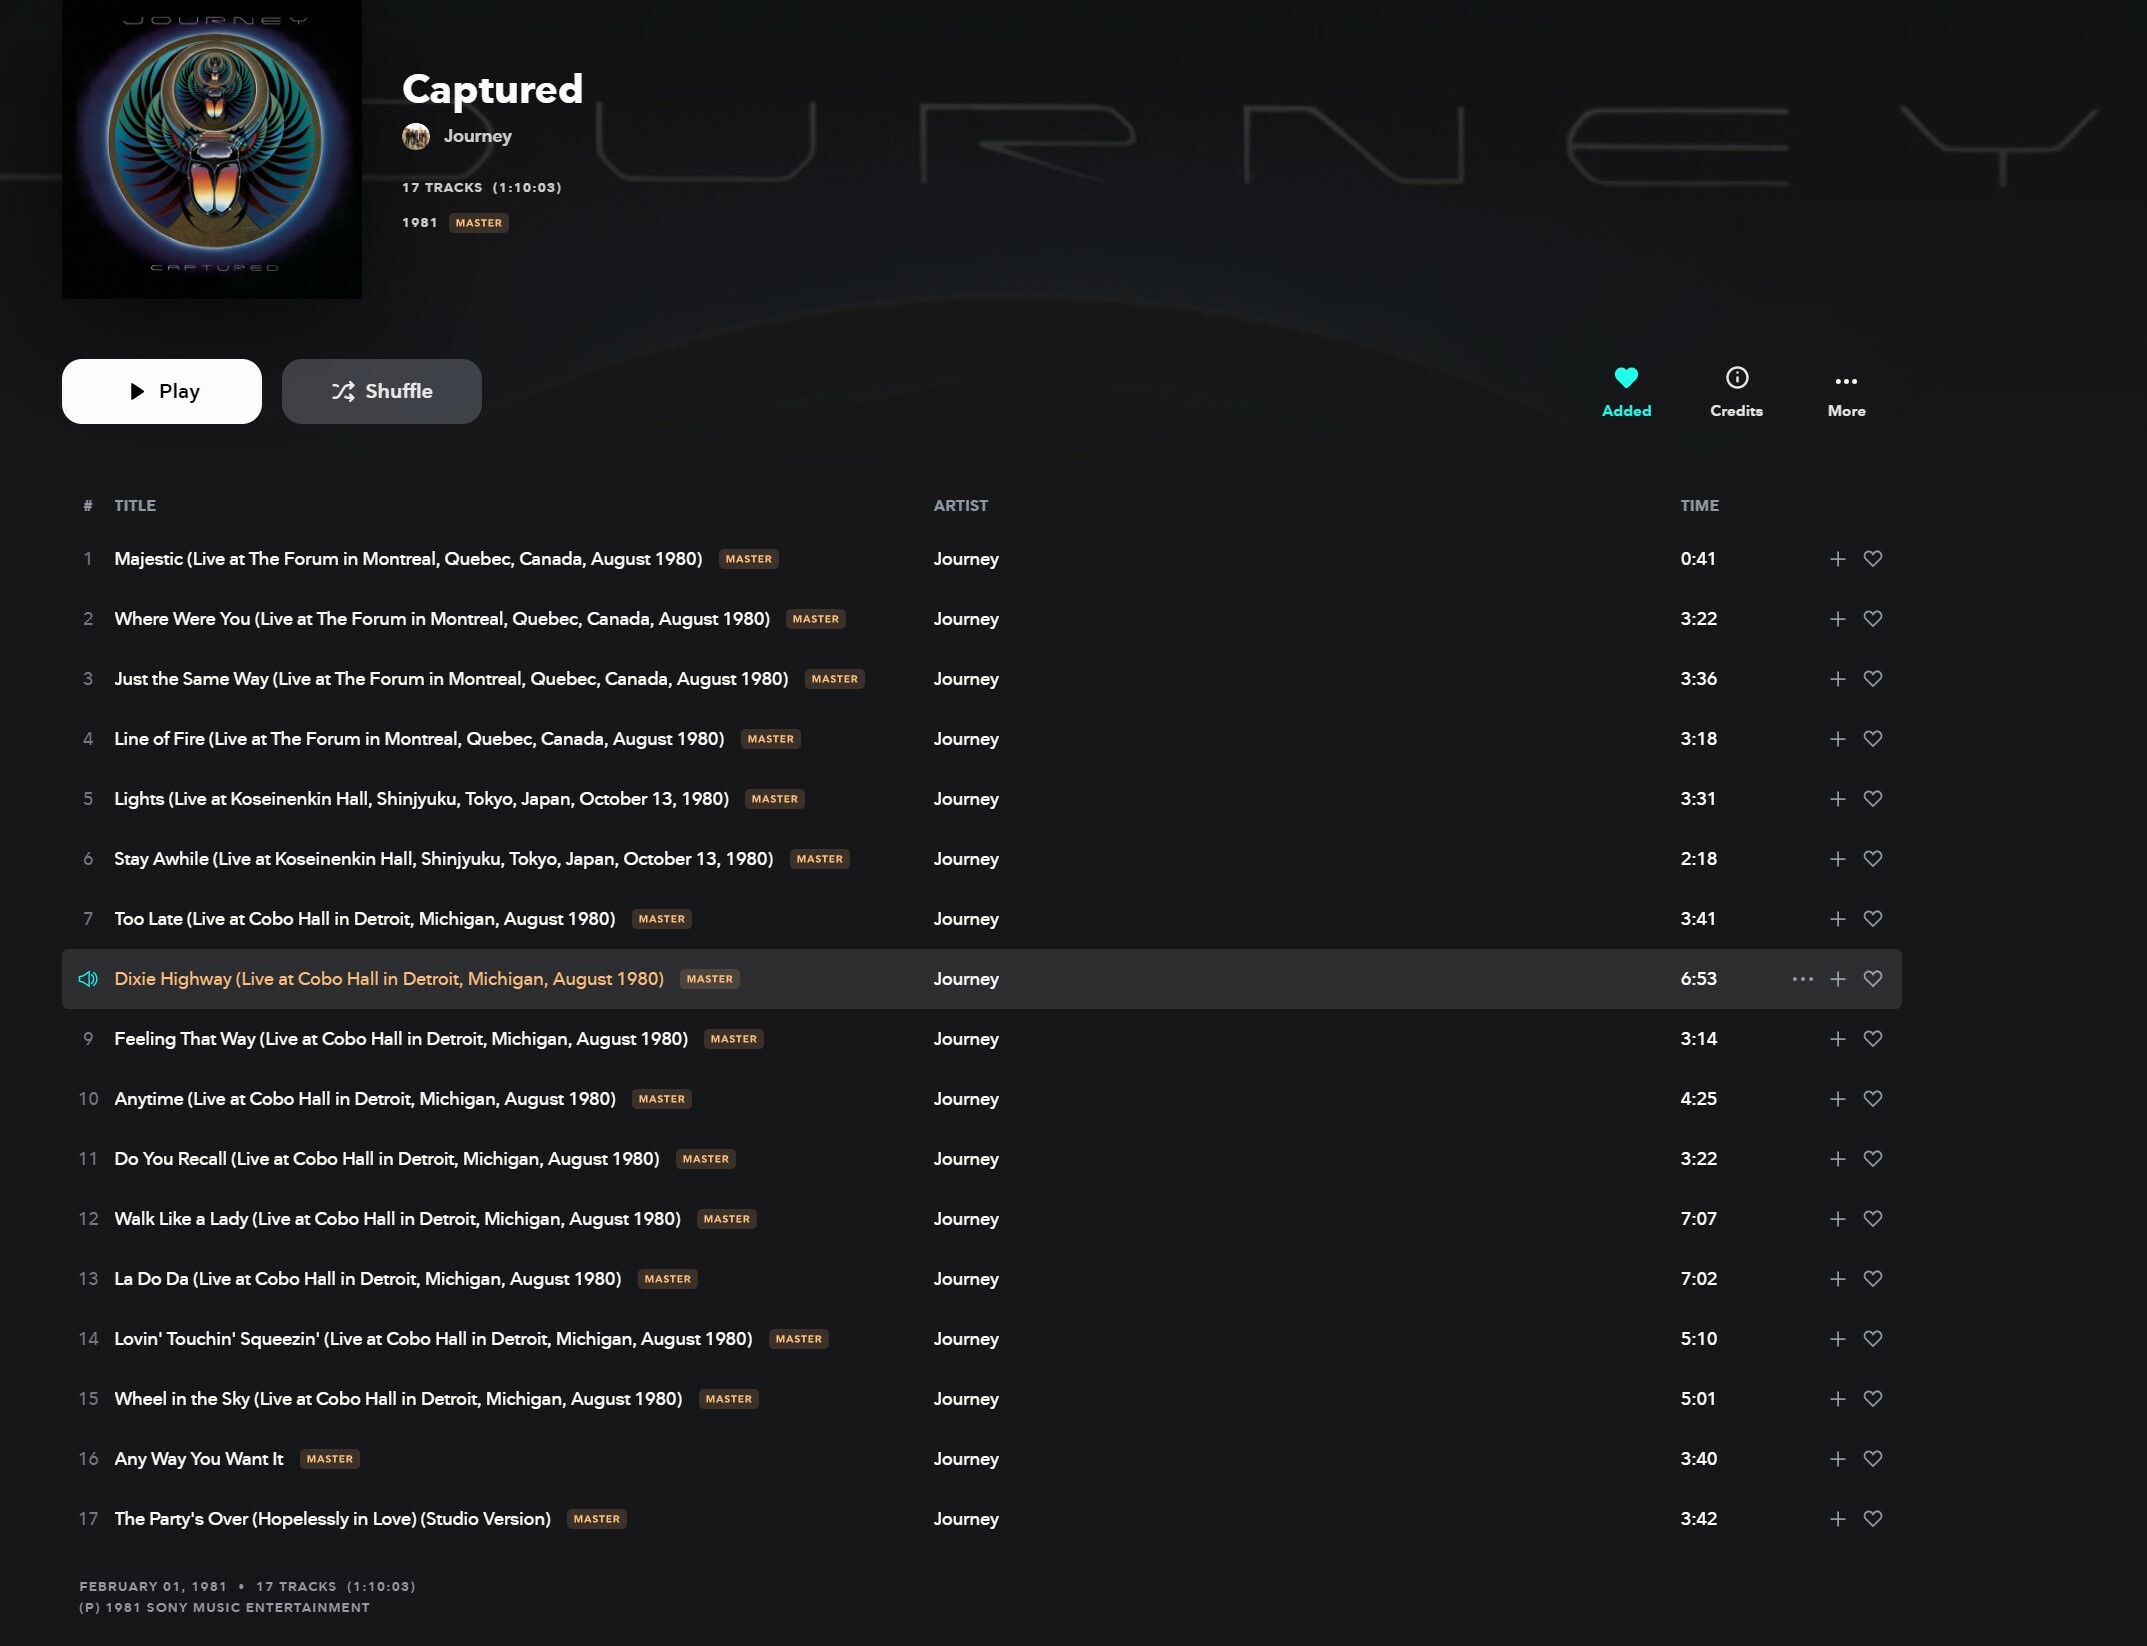Open Journey artist link on Too Late row
Image resolution: width=2147 pixels, height=1646 pixels.
tap(966, 919)
